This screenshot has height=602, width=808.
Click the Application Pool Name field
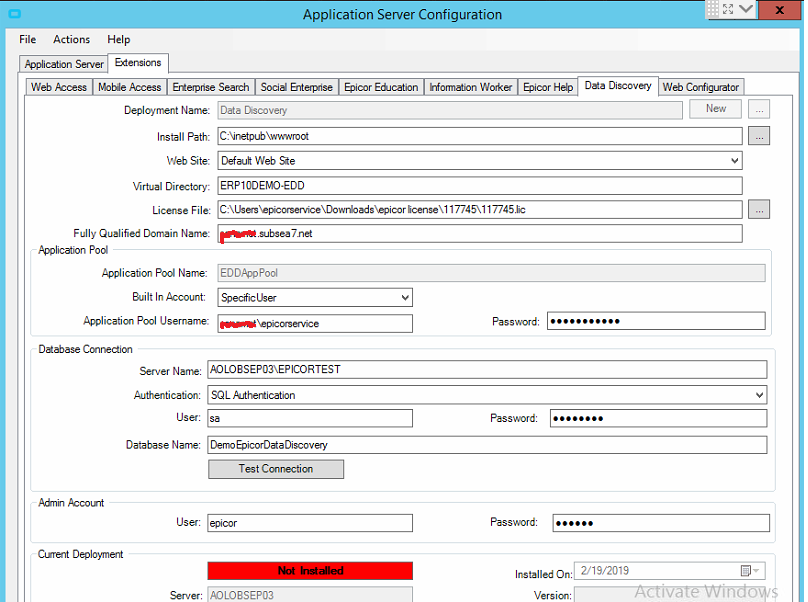click(x=491, y=273)
